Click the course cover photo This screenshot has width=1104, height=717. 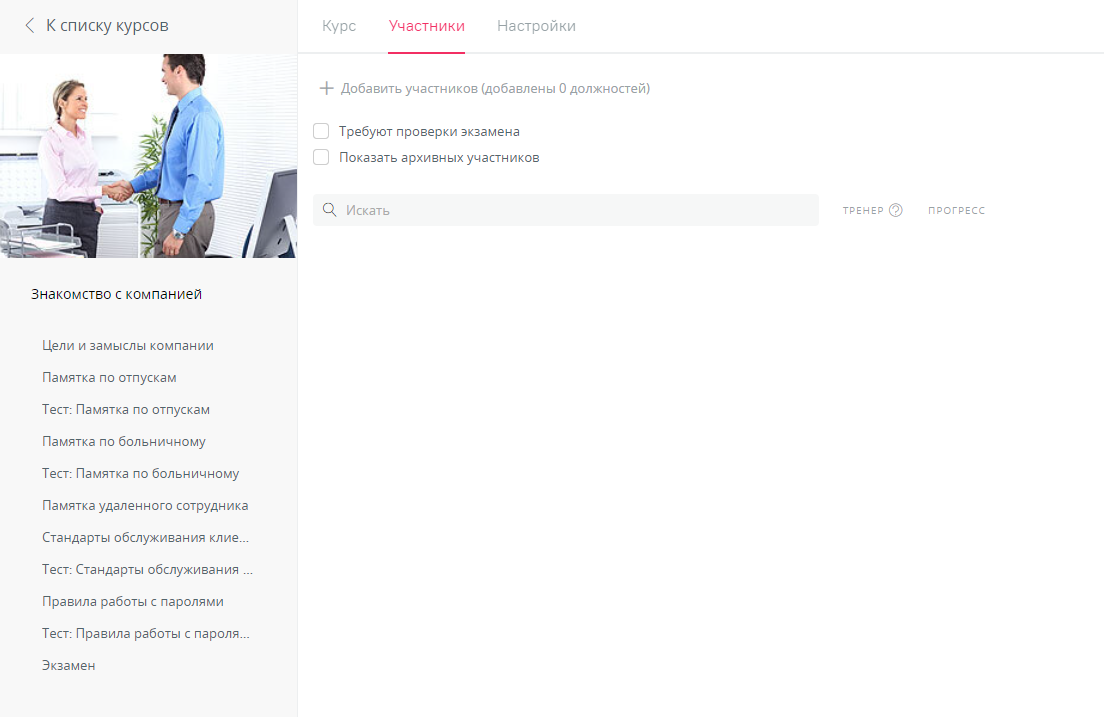tap(148, 155)
